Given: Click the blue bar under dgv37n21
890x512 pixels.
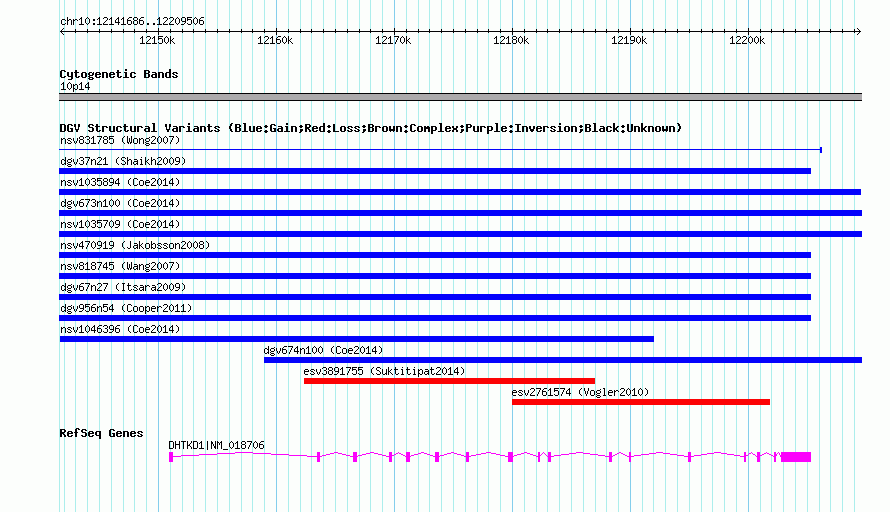Looking at the screenshot, I should pos(435,171).
